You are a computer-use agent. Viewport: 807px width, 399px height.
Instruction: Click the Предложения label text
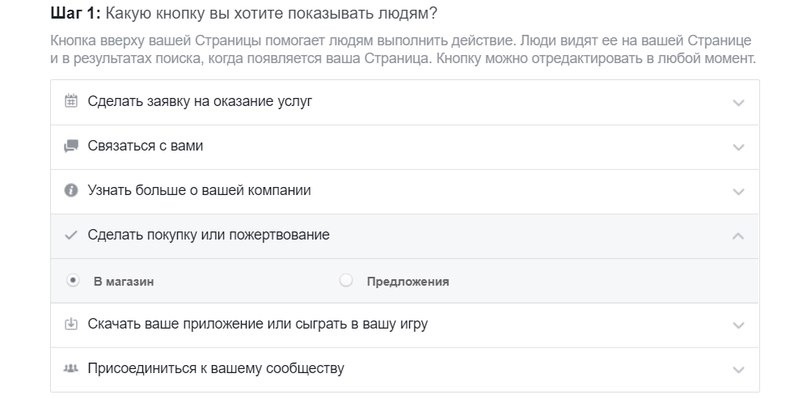(x=408, y=282)
